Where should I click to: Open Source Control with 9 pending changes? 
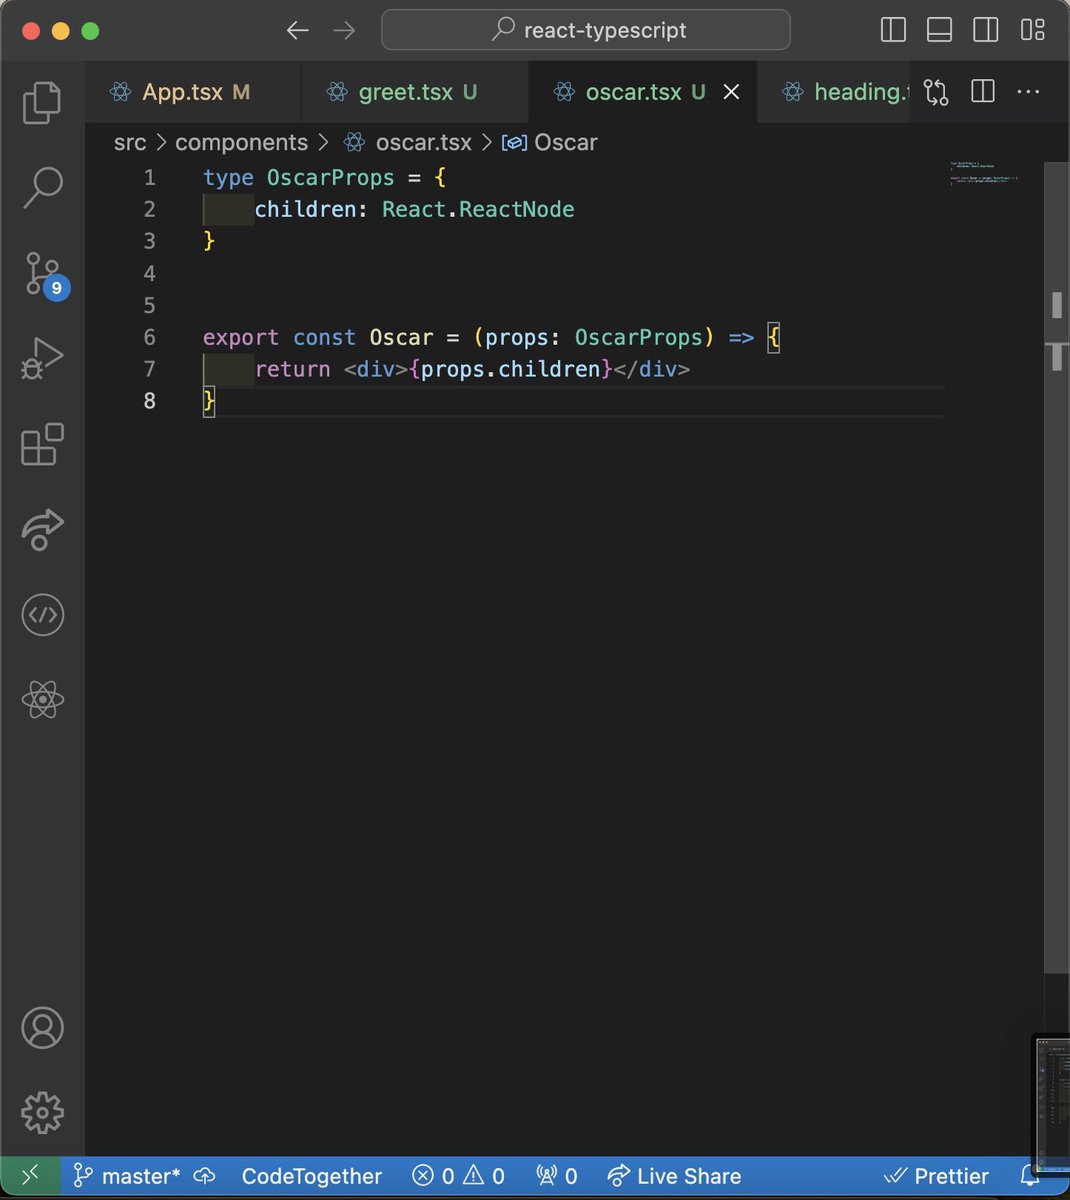coord(44,273)
